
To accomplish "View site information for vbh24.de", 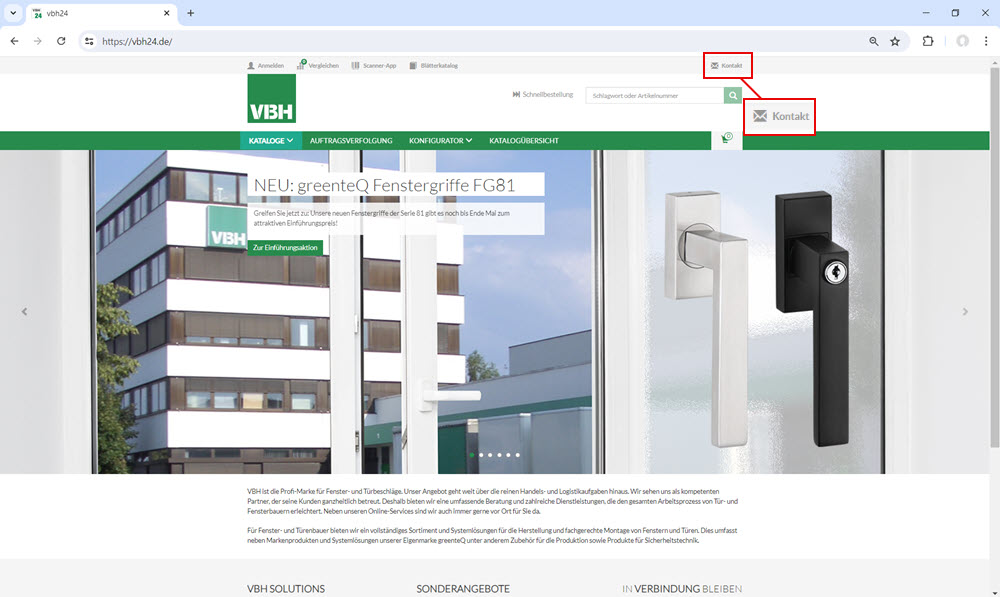I will tap(89, 41).
